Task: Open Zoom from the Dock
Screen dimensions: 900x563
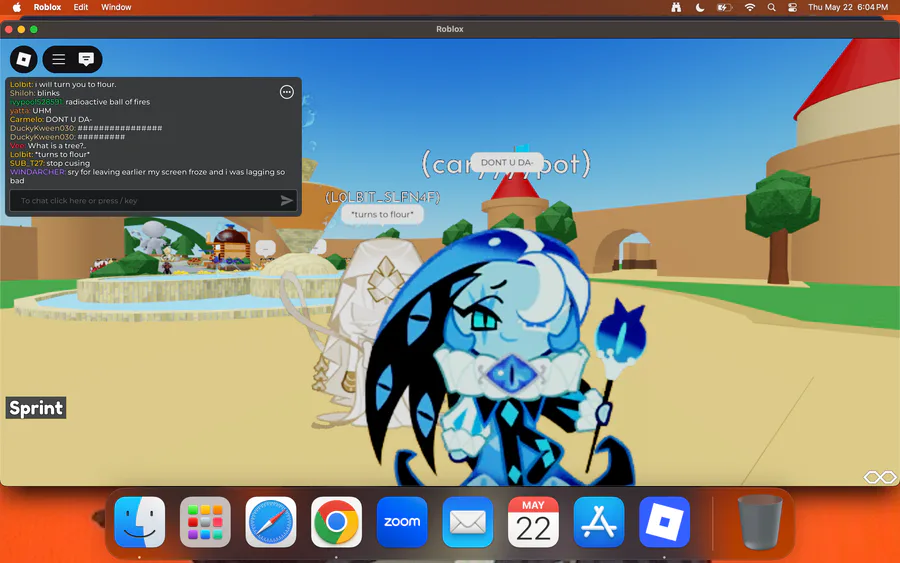Action: point(402,522)
